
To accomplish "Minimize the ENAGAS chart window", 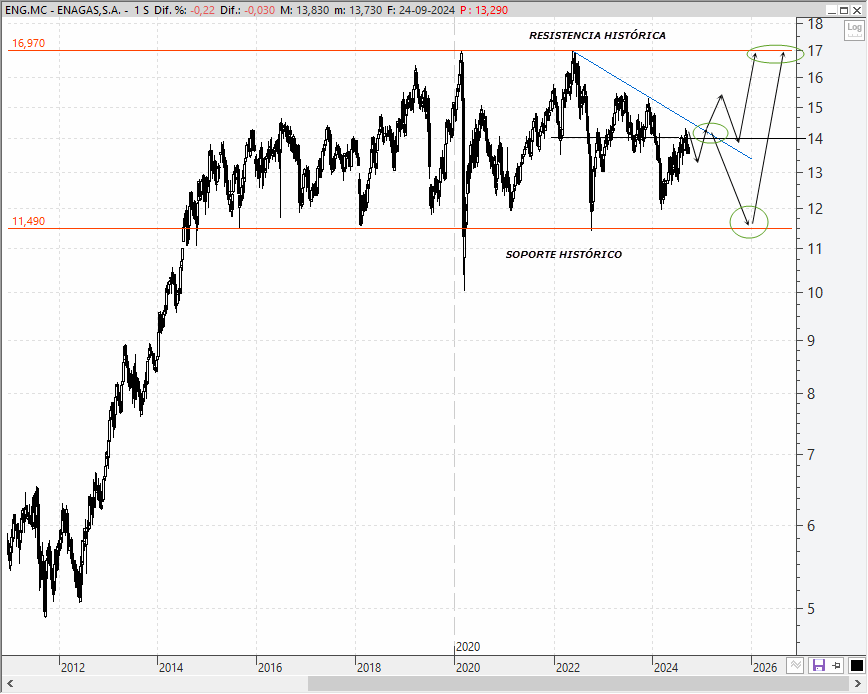I will pos(833,10).
